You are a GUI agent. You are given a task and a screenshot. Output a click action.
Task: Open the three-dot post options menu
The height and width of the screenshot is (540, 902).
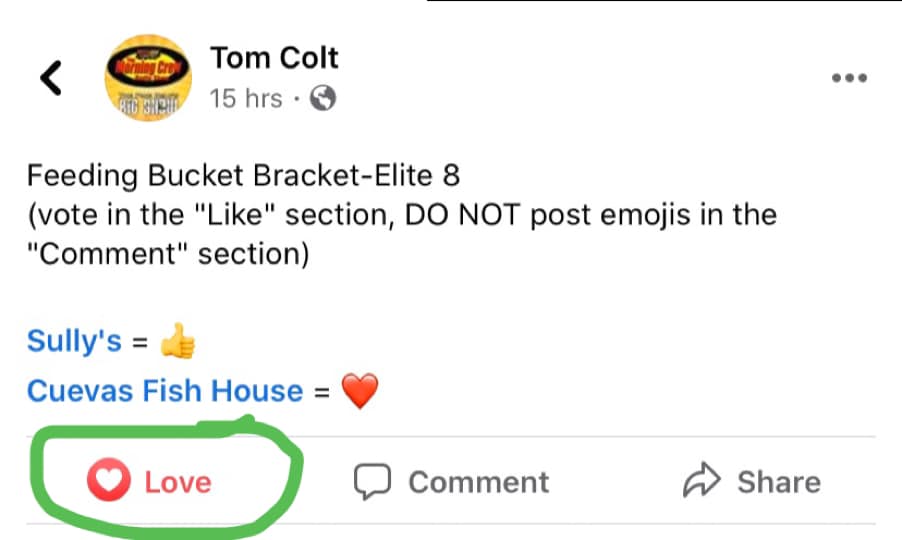[848, 79]
